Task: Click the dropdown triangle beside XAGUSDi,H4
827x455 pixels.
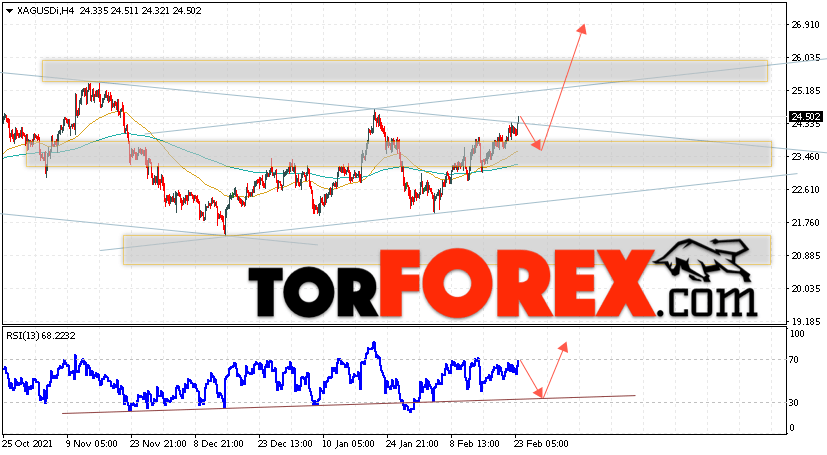Action: pos(9,11)
